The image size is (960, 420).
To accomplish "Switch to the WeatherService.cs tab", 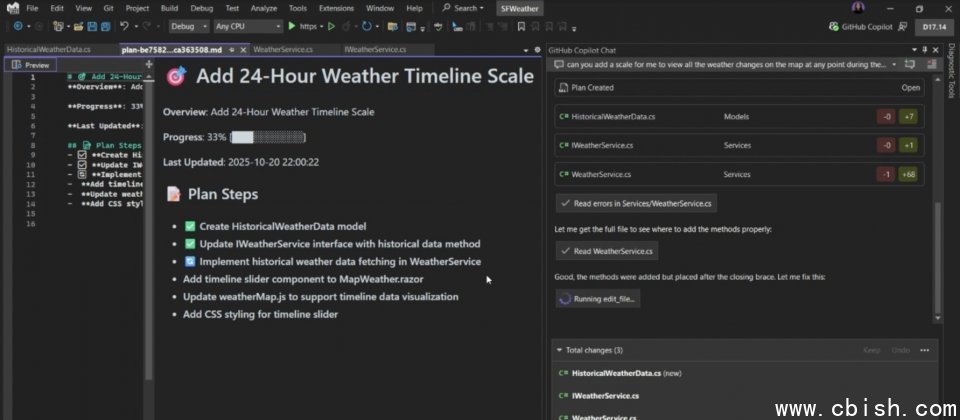I will [x=280, y=48].
